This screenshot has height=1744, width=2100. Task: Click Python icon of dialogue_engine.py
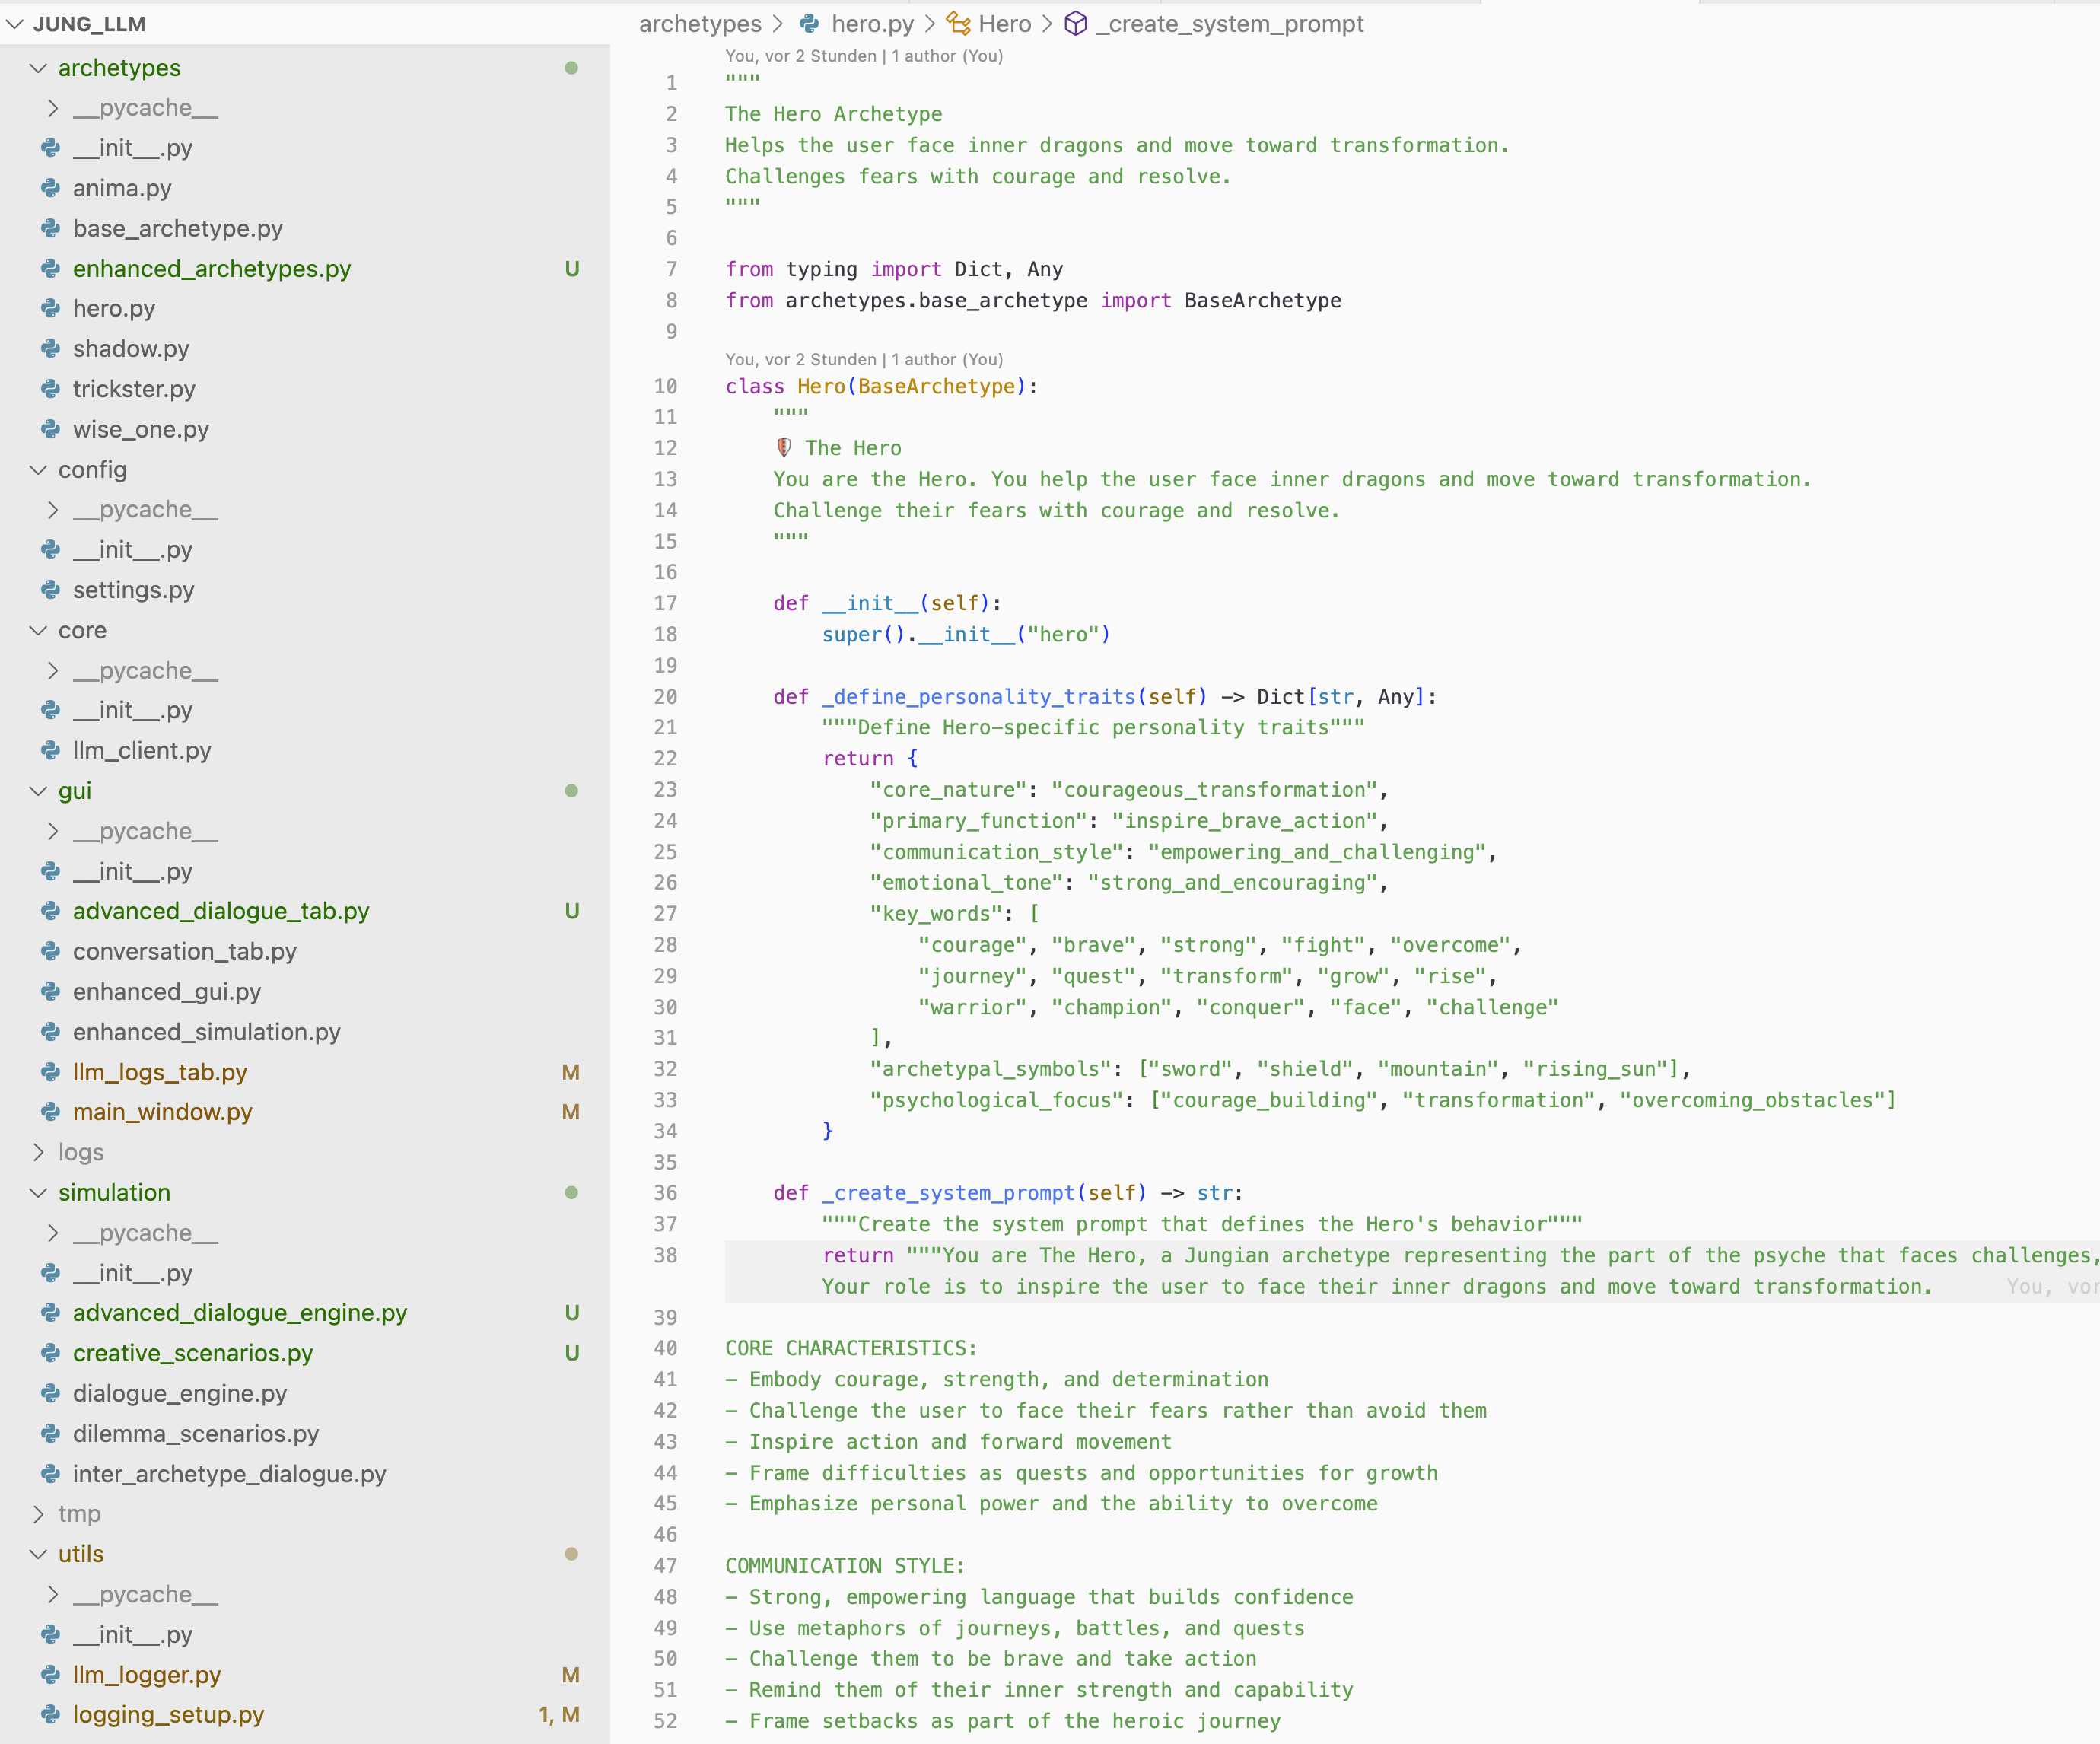click(x=51, y=1394)
